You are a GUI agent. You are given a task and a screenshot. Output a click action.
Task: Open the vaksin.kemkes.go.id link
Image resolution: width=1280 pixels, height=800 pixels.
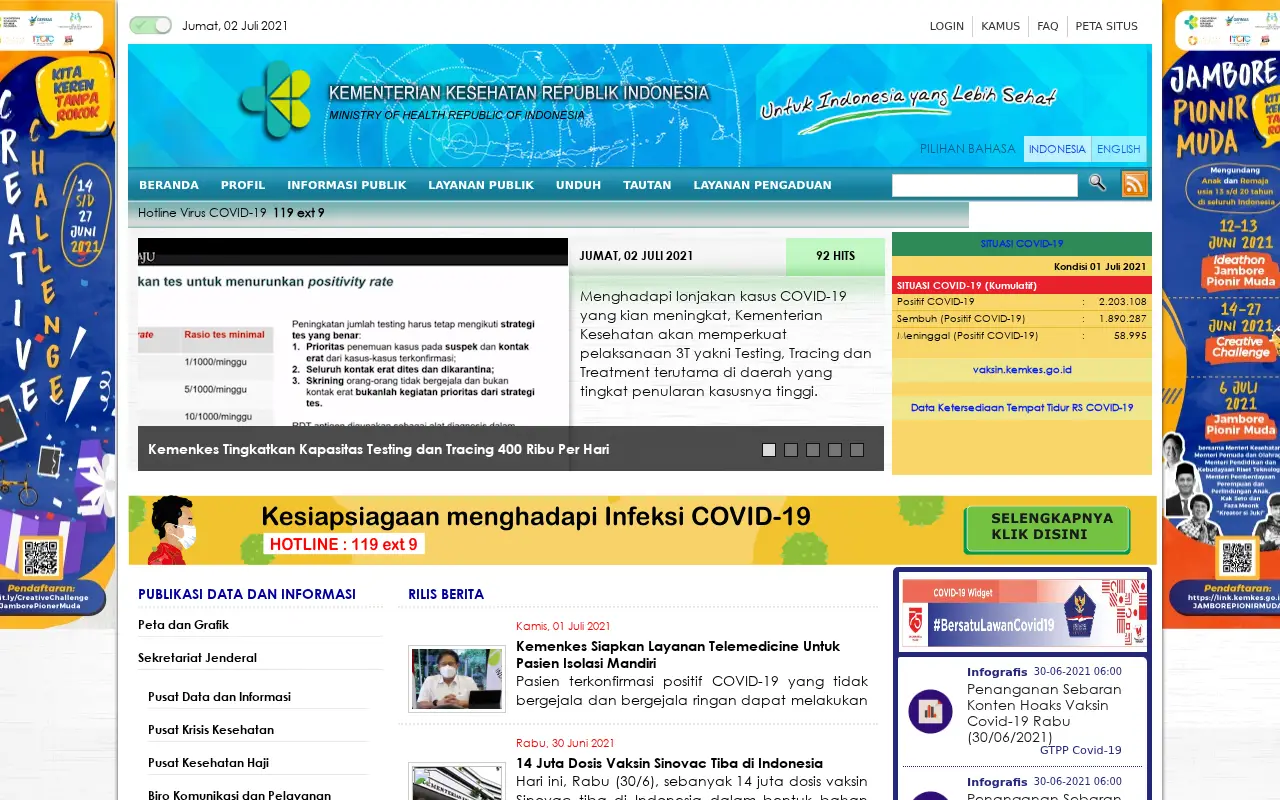point(1022,370)
